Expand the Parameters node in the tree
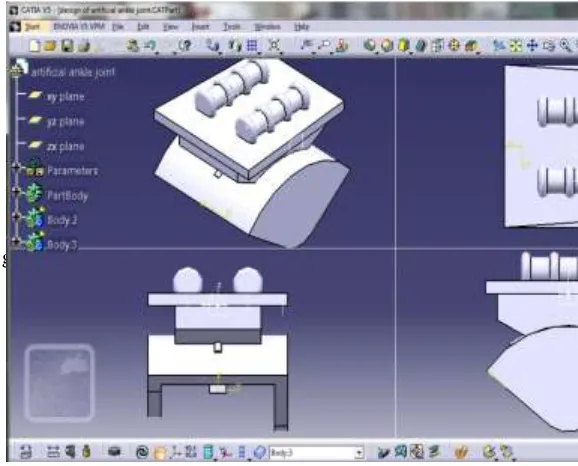This screenshot has height=466, width=578. pos(16,167)
